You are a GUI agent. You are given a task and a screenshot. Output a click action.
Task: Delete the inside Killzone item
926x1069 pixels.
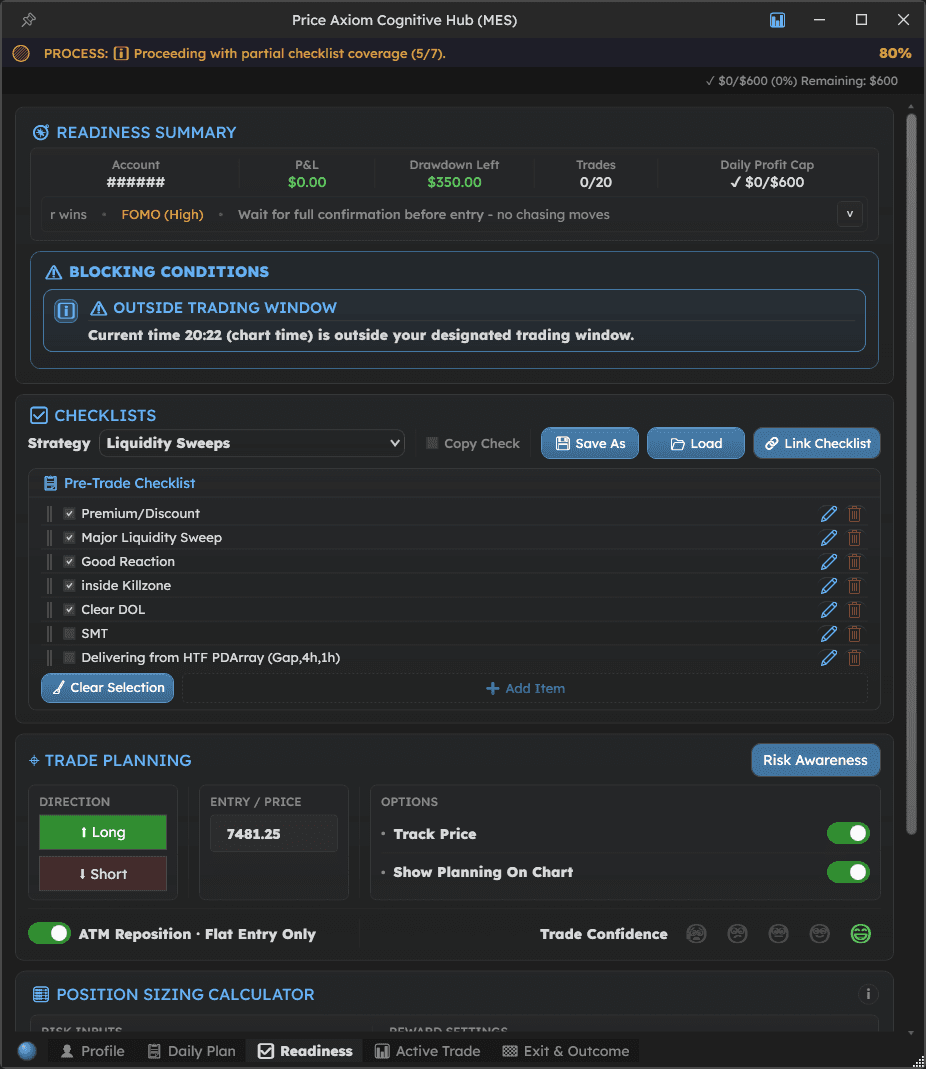(854, 586)
